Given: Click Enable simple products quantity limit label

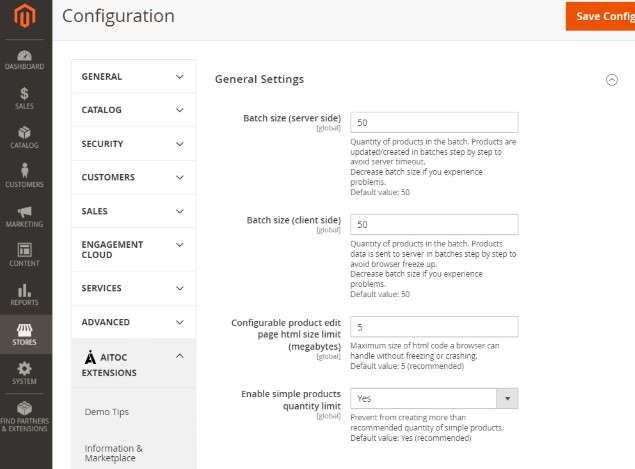Looking at the screenshot, I should 291,400.
